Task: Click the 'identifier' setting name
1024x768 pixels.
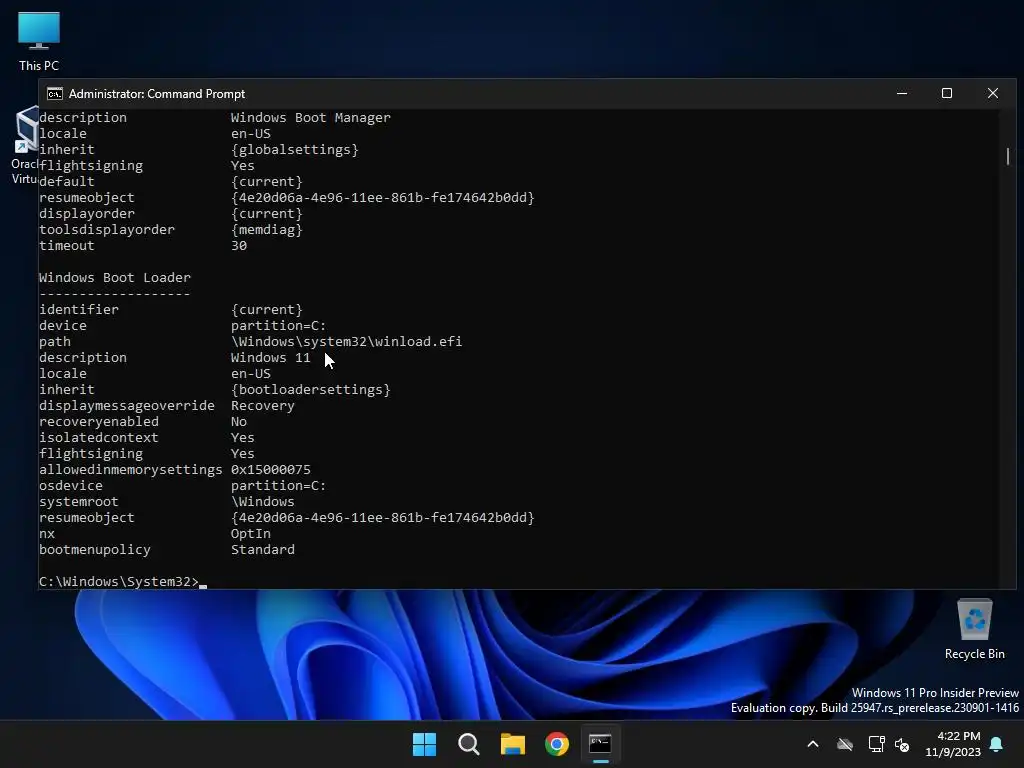Action: click(x=79, y=310)
